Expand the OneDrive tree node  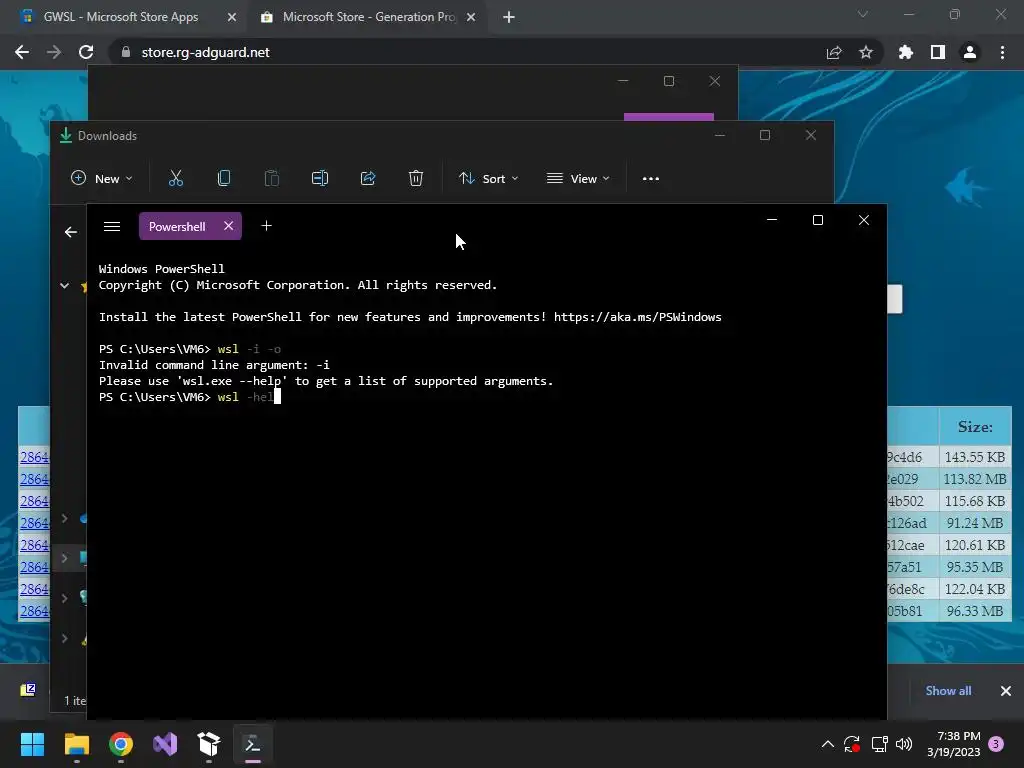(x=65, y=519)
